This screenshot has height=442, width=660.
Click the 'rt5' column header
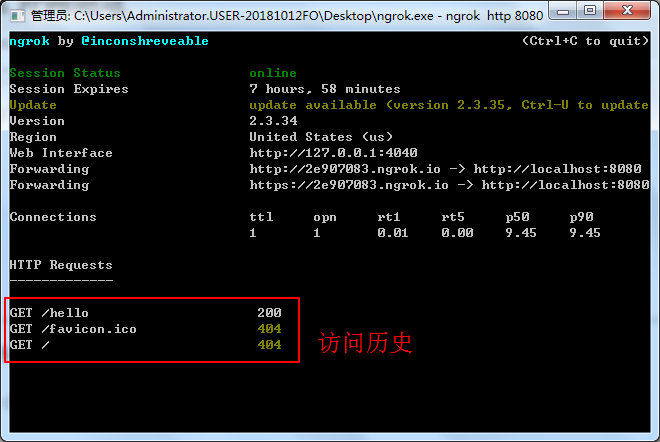tap(453, 217)
